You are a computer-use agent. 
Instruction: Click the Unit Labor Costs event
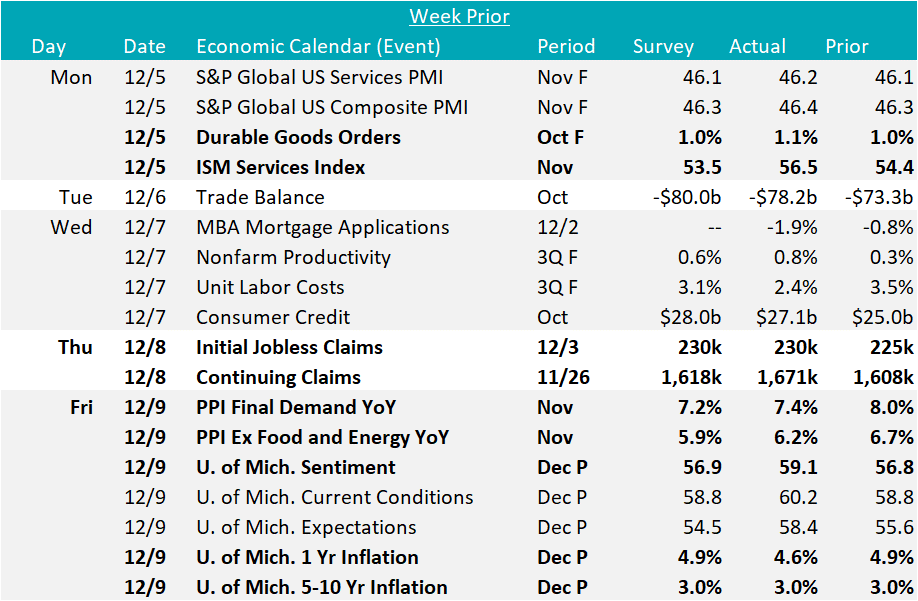click(x=270, y=287)
